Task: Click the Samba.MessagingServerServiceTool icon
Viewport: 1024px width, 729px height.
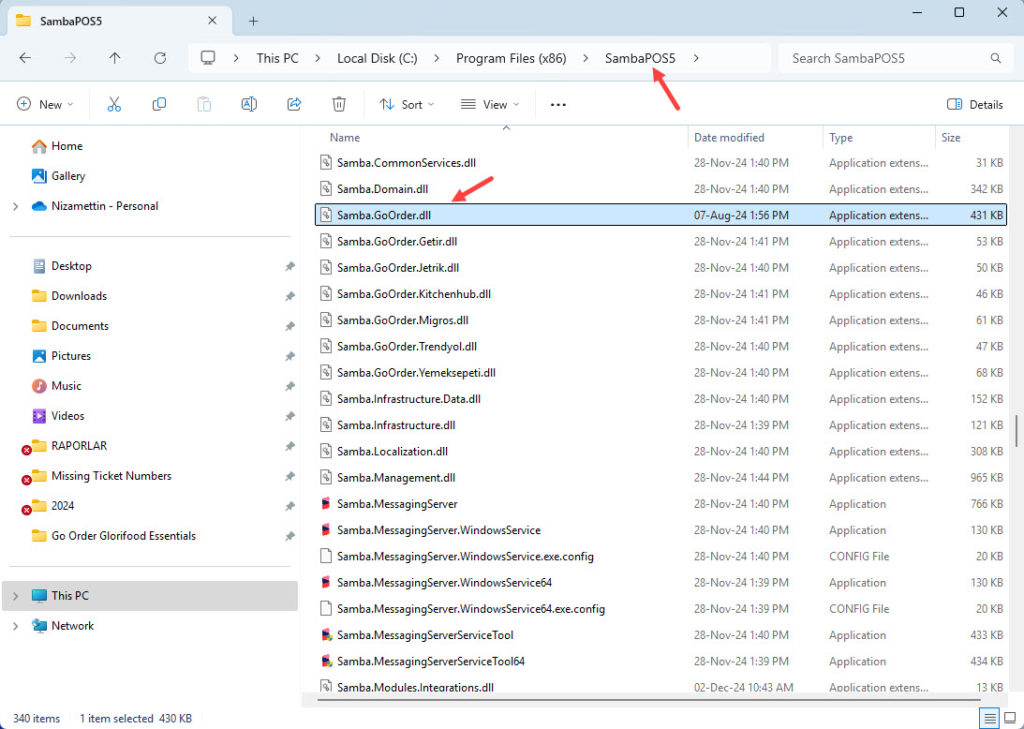Action: [327, 635]
